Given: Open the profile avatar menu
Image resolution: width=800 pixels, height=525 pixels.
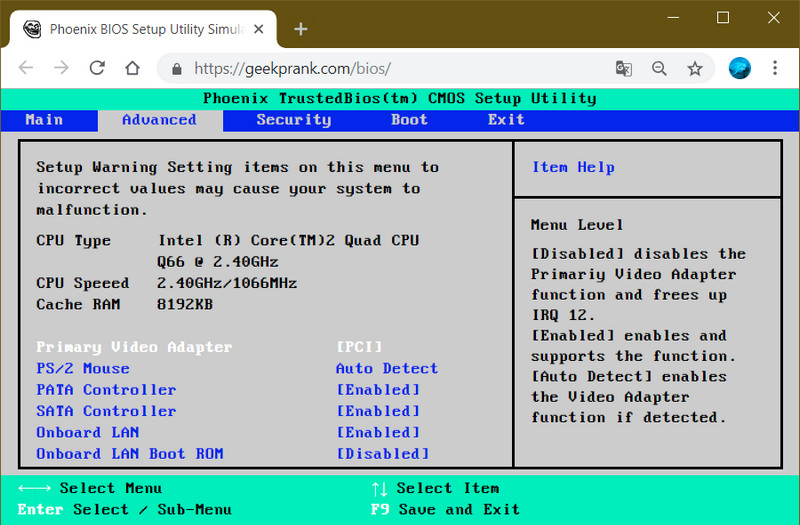Looking at the screenshot, I should pyautogui.click(x=739, y=68).
